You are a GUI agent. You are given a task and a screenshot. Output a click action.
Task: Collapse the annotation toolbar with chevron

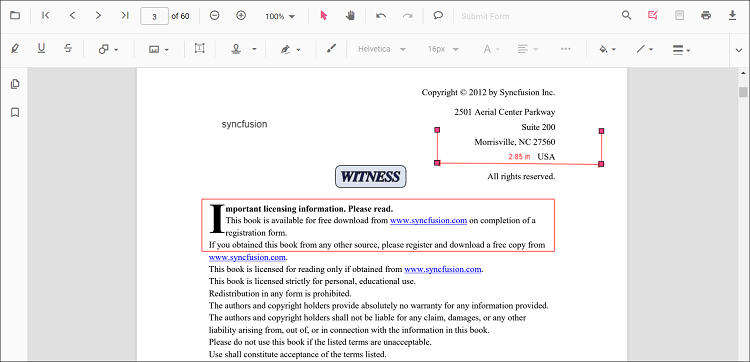click(739, 50)
